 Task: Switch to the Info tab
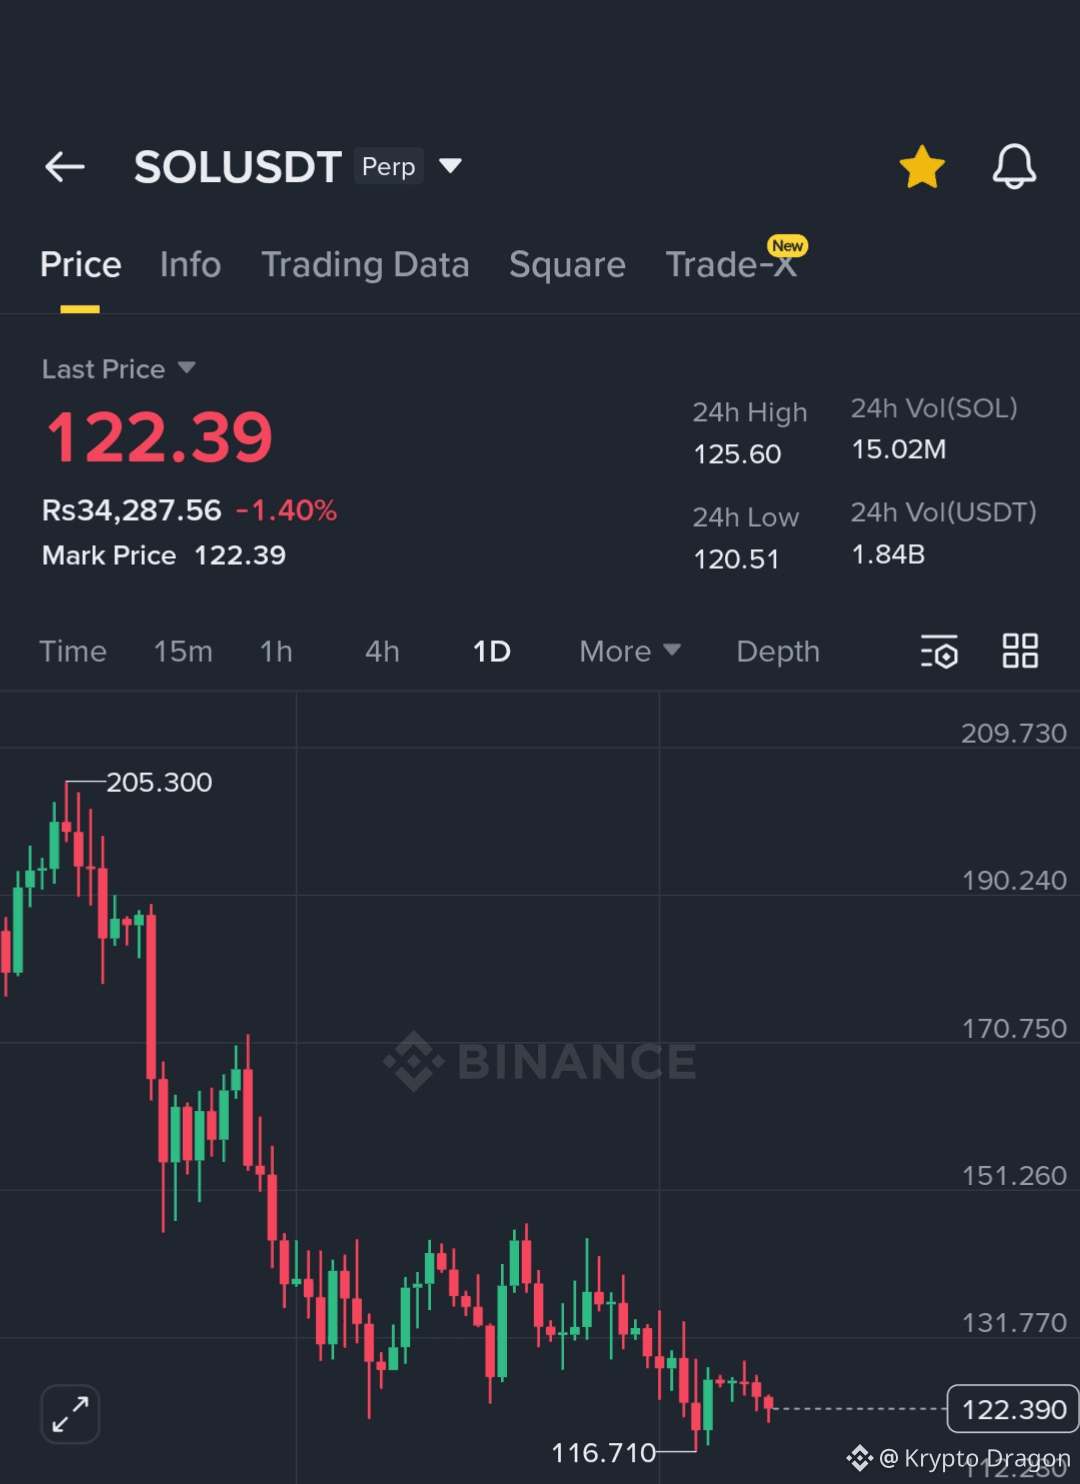pos(190,264)
